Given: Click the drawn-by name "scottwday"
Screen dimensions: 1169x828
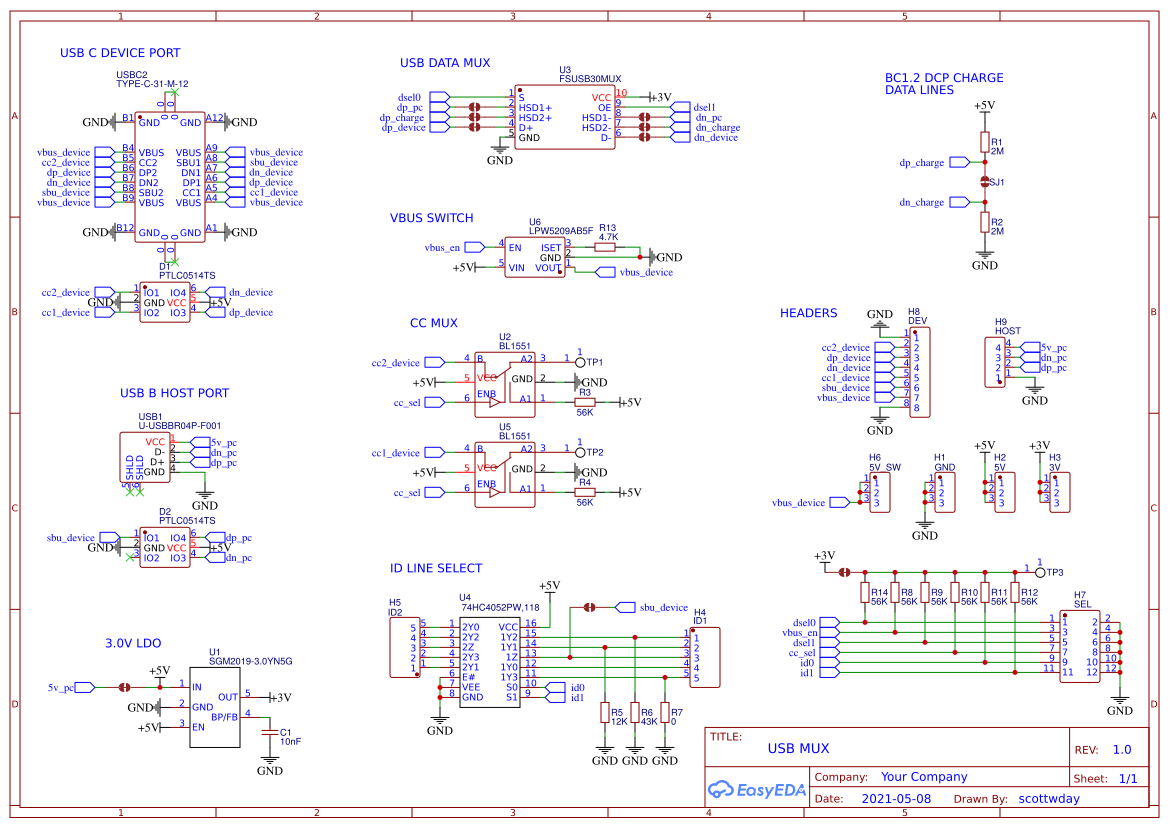Looking at the screenshot, I should [x=1049, y=799].
